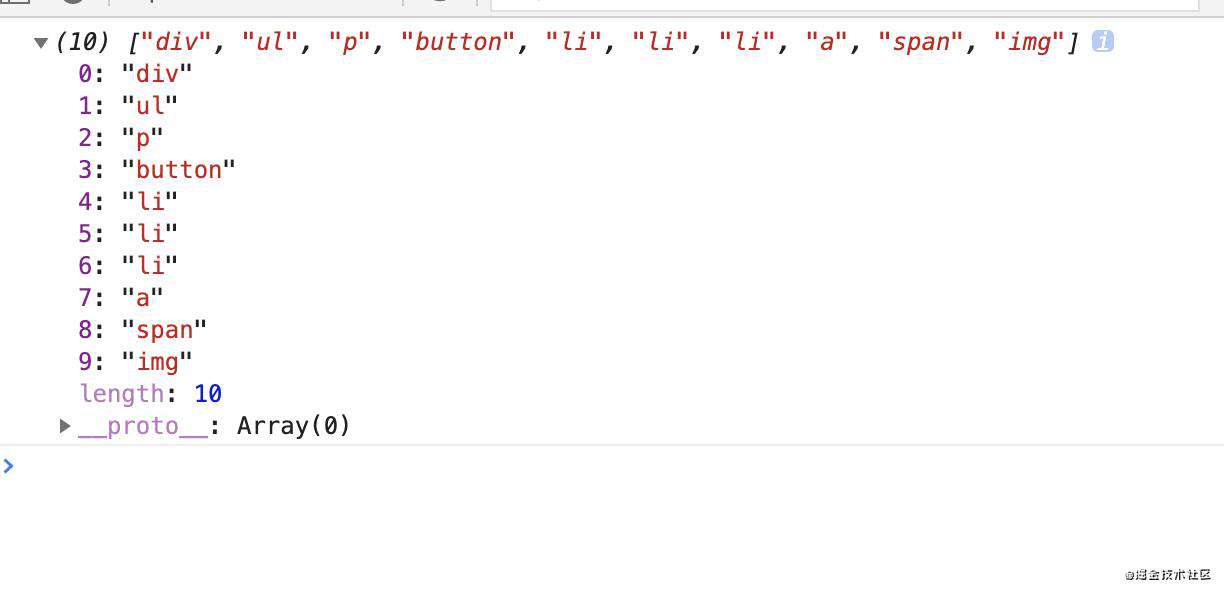The image size is (1224, 592).
Task: Select the index 7 "a" entry
Action: click(121, 297)
